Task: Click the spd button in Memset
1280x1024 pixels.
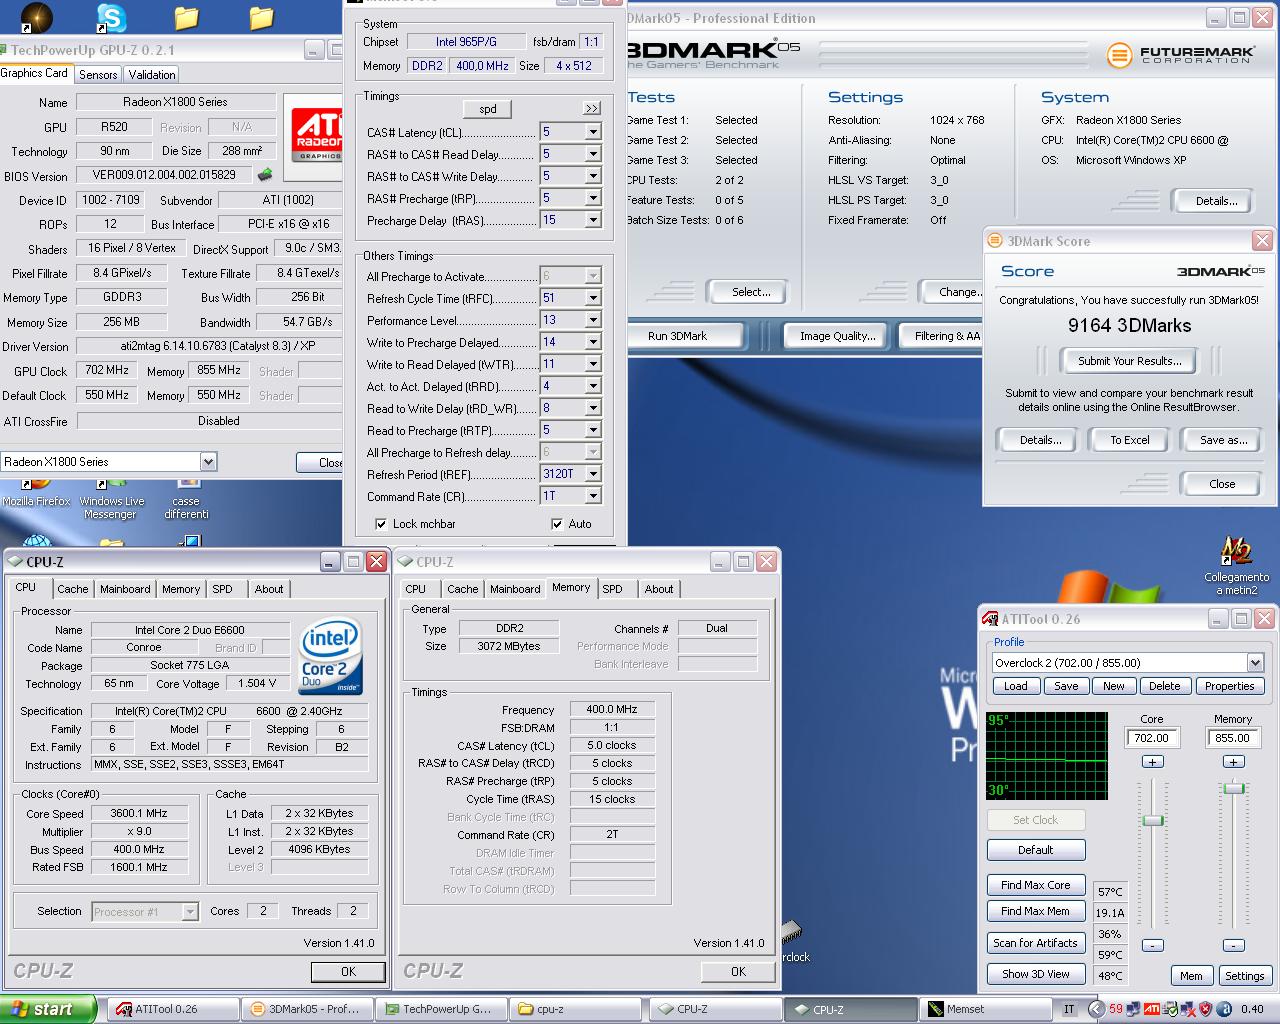Action: point(488,109)
